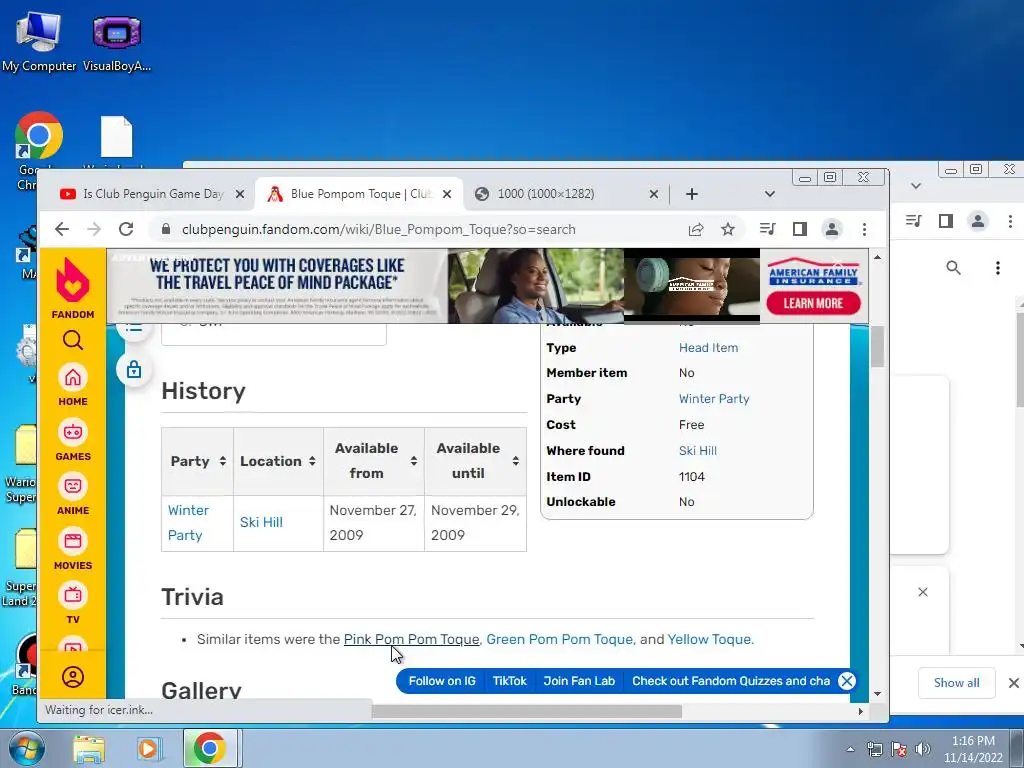Open the Yellow Toque link
The height and width of the screenshot is (768, 1024).
click(x=709, y=639)
